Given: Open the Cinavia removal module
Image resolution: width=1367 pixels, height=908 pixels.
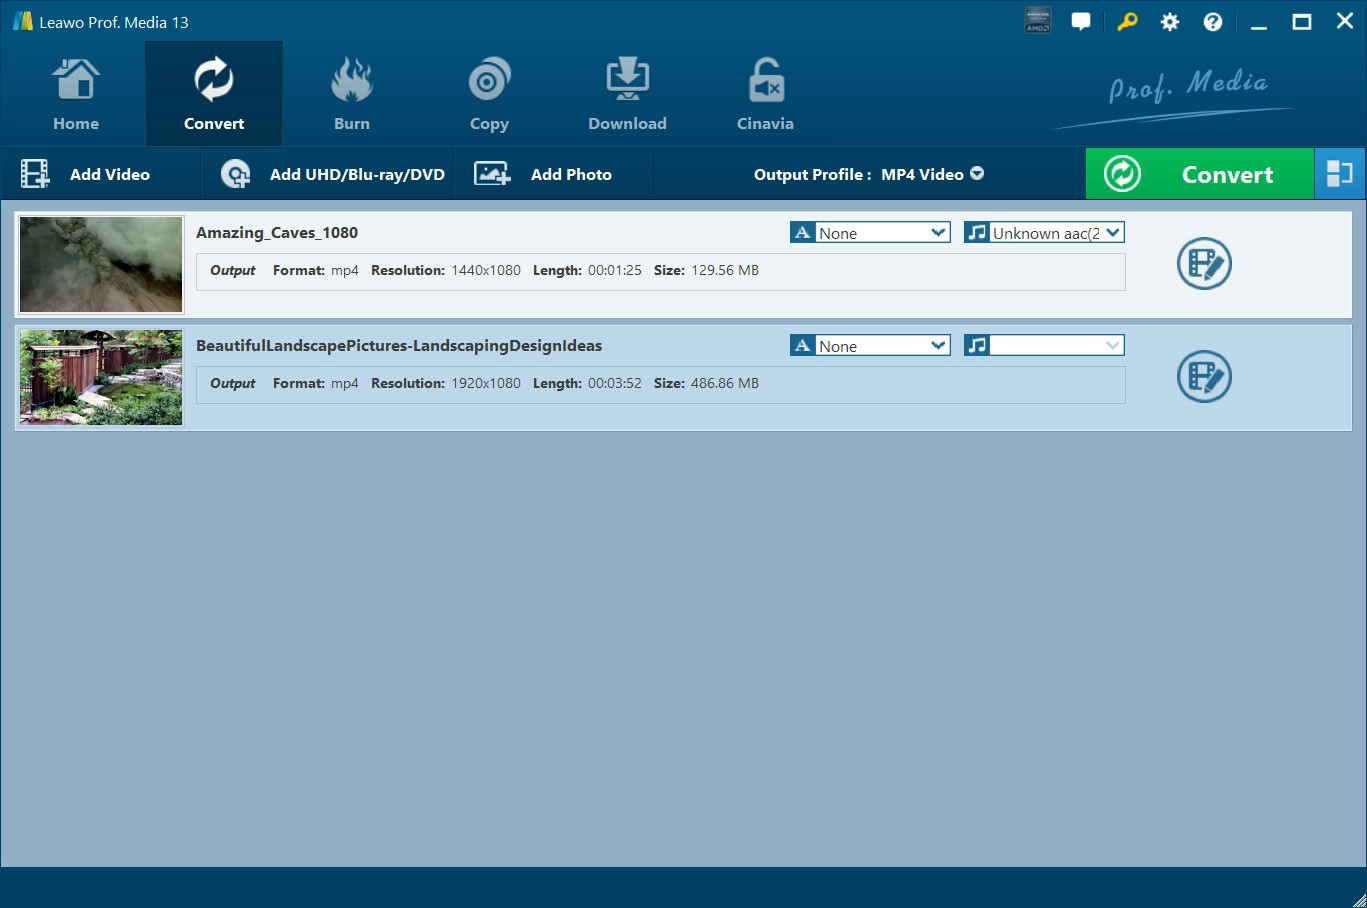Looking at the screenshot, I should click(x=765, y=95).
